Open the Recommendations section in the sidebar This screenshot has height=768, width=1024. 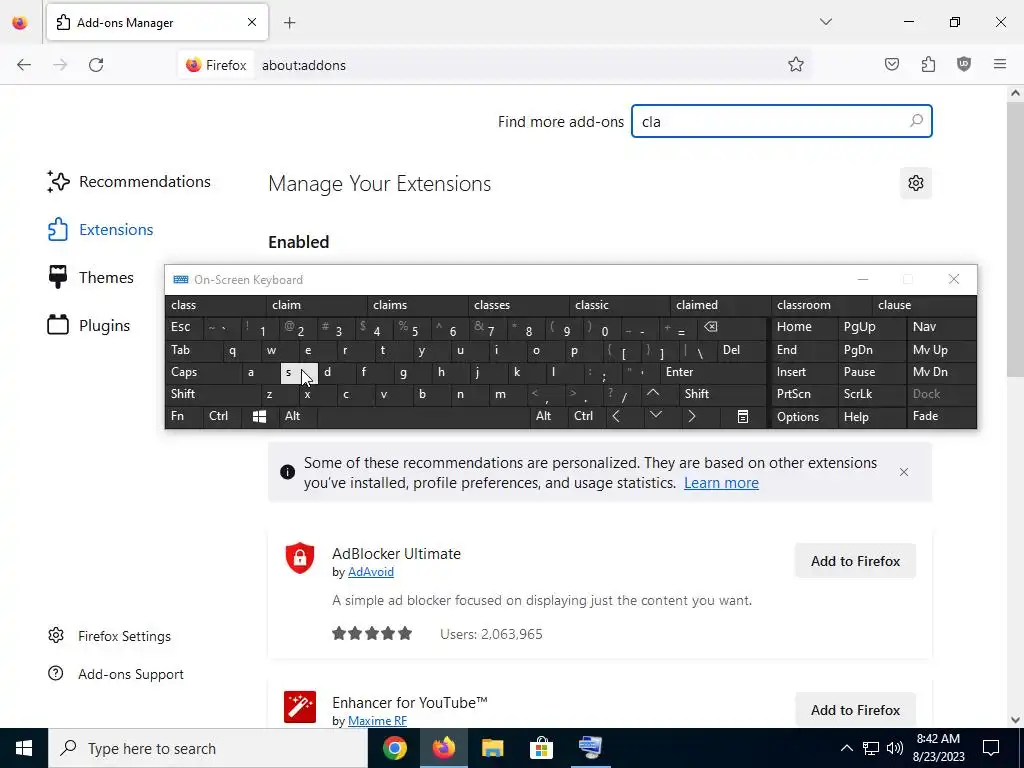click(x=129, y=182)
